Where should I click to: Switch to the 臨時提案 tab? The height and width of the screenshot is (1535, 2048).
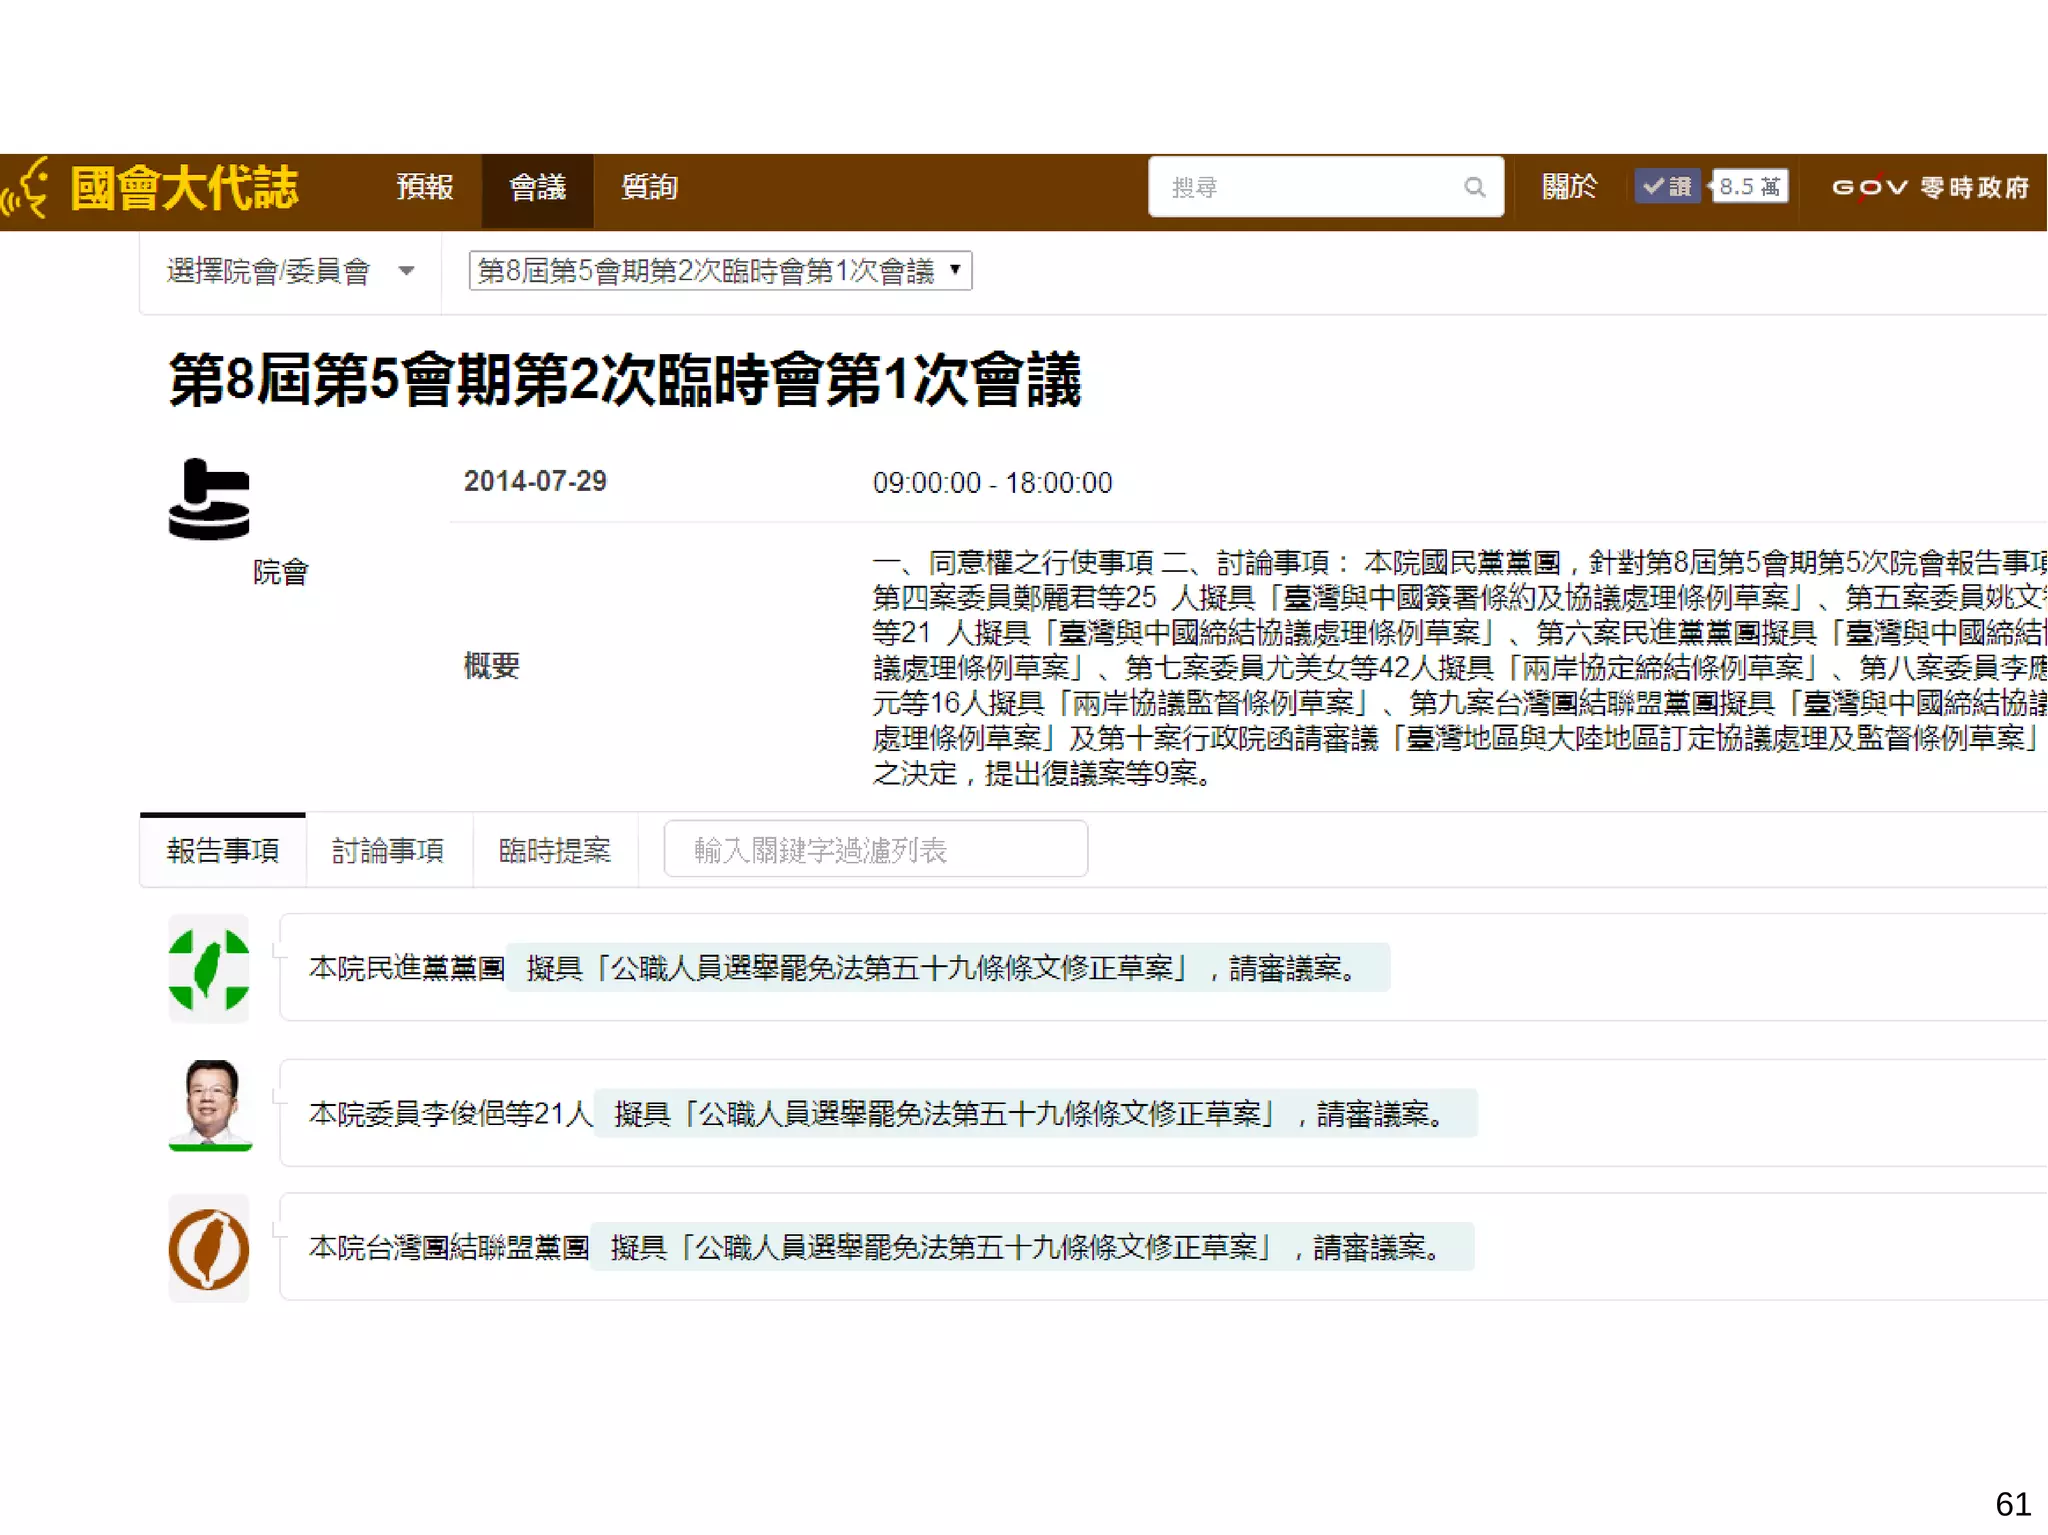tap(554, 850)
